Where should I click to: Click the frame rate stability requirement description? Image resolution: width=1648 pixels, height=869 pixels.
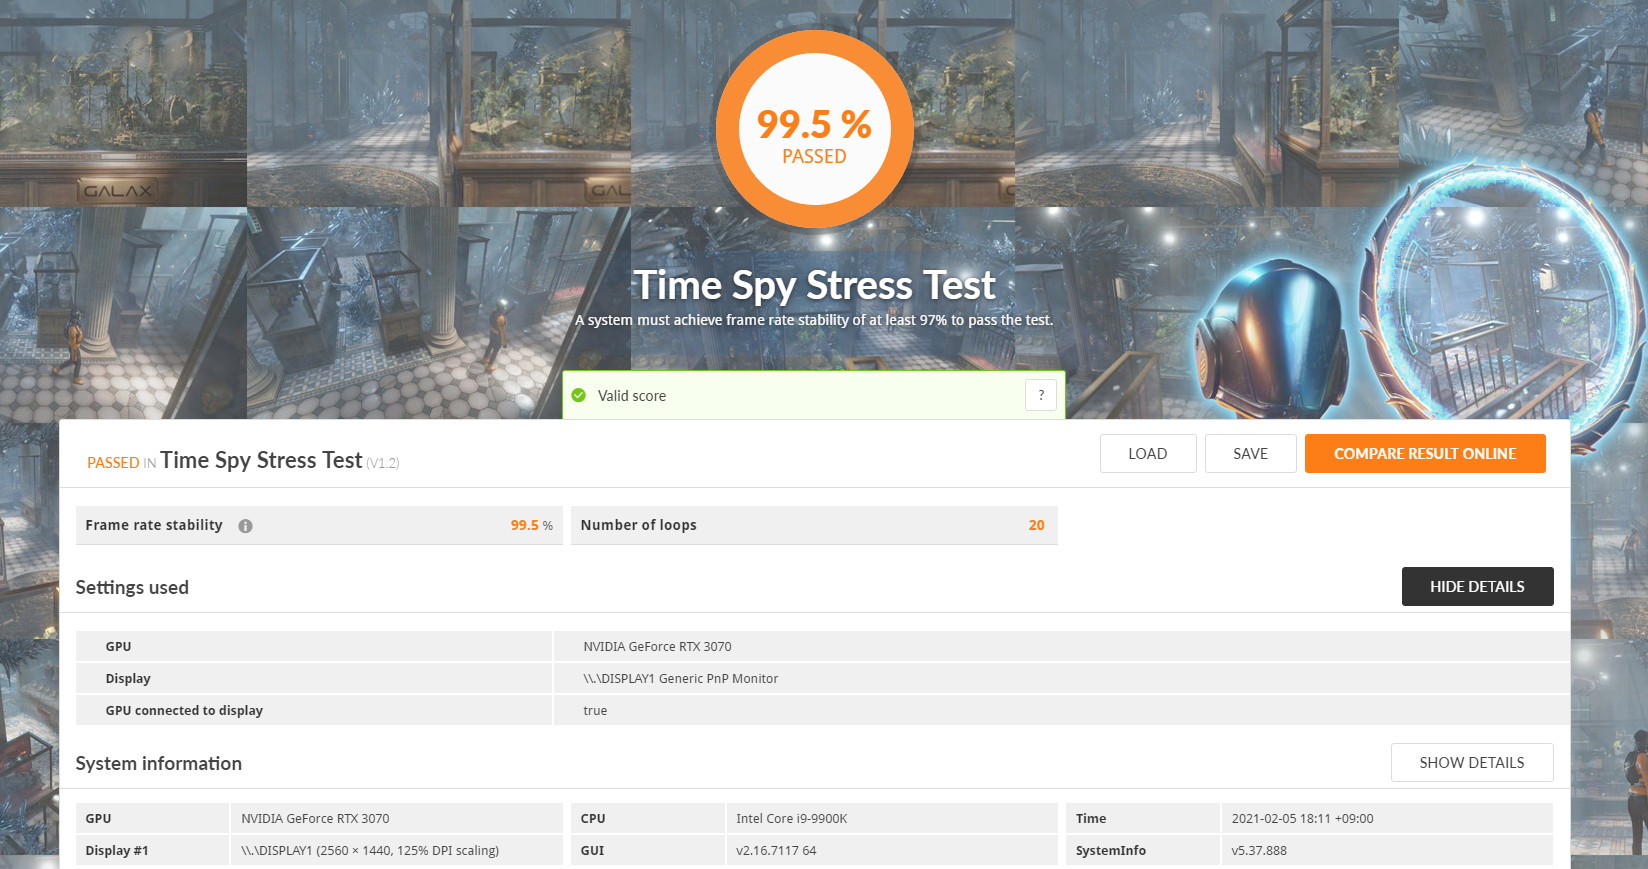814,320
